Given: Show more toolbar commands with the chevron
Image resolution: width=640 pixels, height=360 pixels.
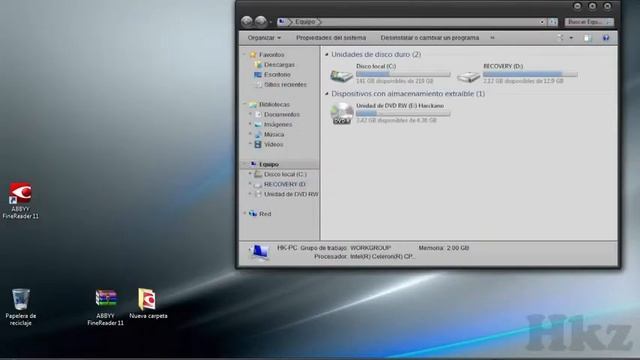Looking at the screenshot, I should point(492,38).
